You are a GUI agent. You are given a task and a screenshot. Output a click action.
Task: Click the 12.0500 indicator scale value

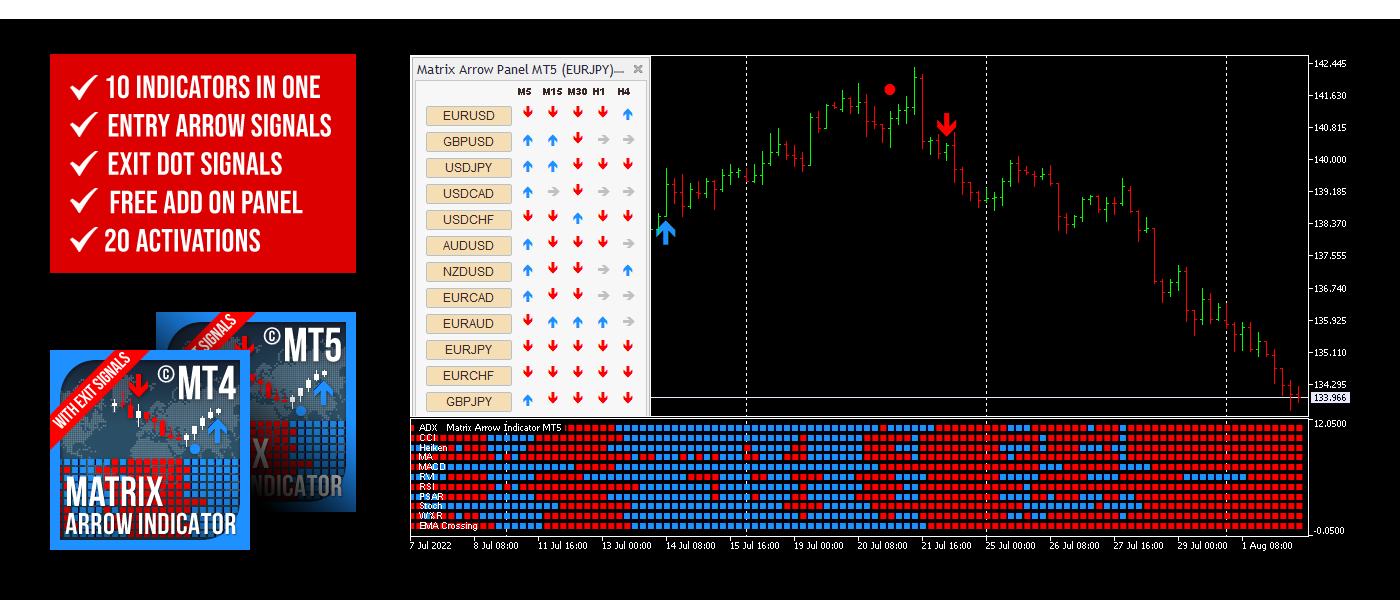[x=1331, y=424]
